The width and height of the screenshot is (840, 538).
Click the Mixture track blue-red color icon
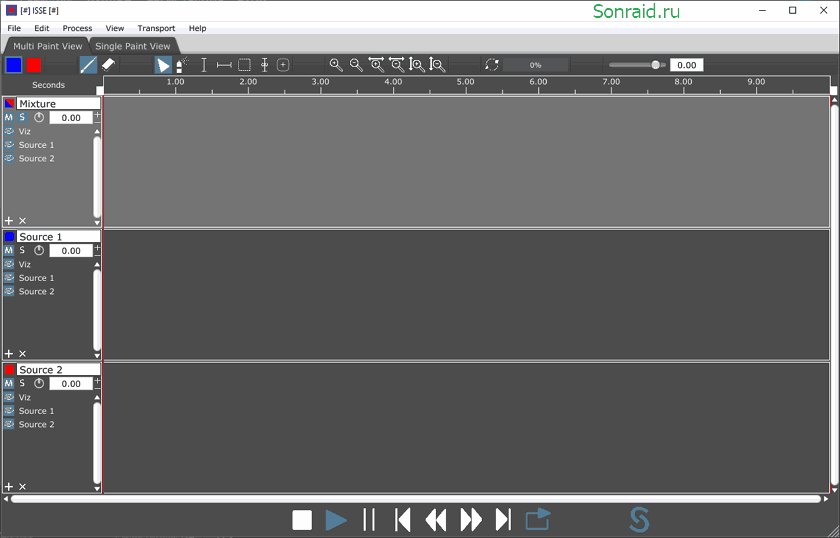coord(9,103)
